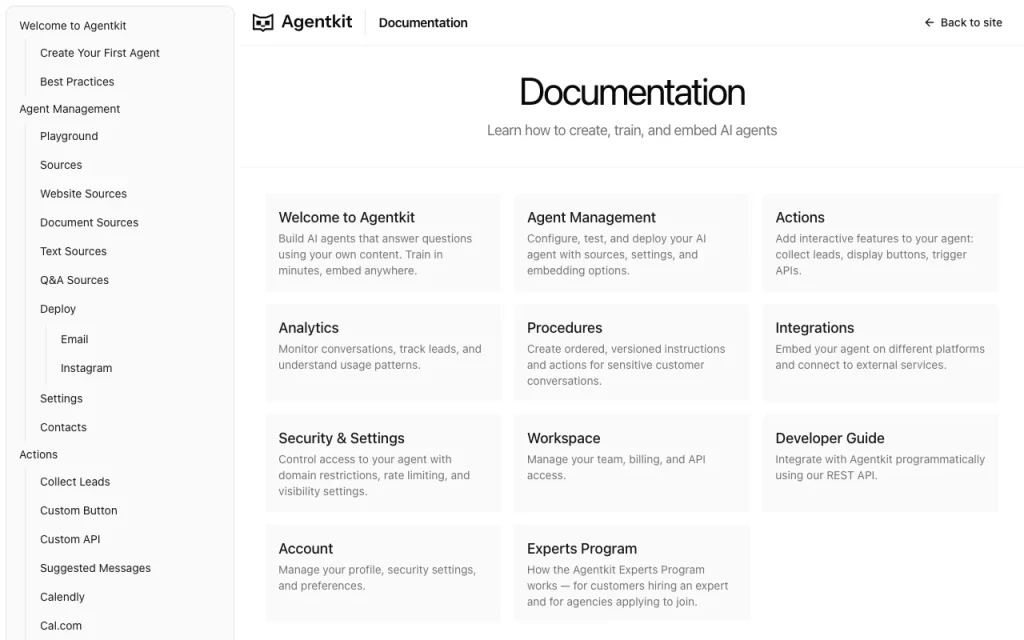
Task: Open the Security & Settings card
Action: 383,463
